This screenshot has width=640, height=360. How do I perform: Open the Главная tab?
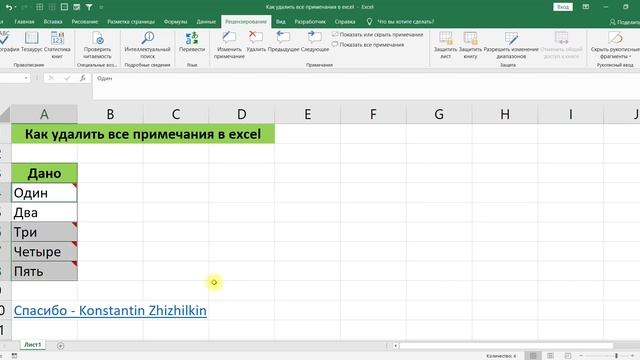tap(24, 22)
